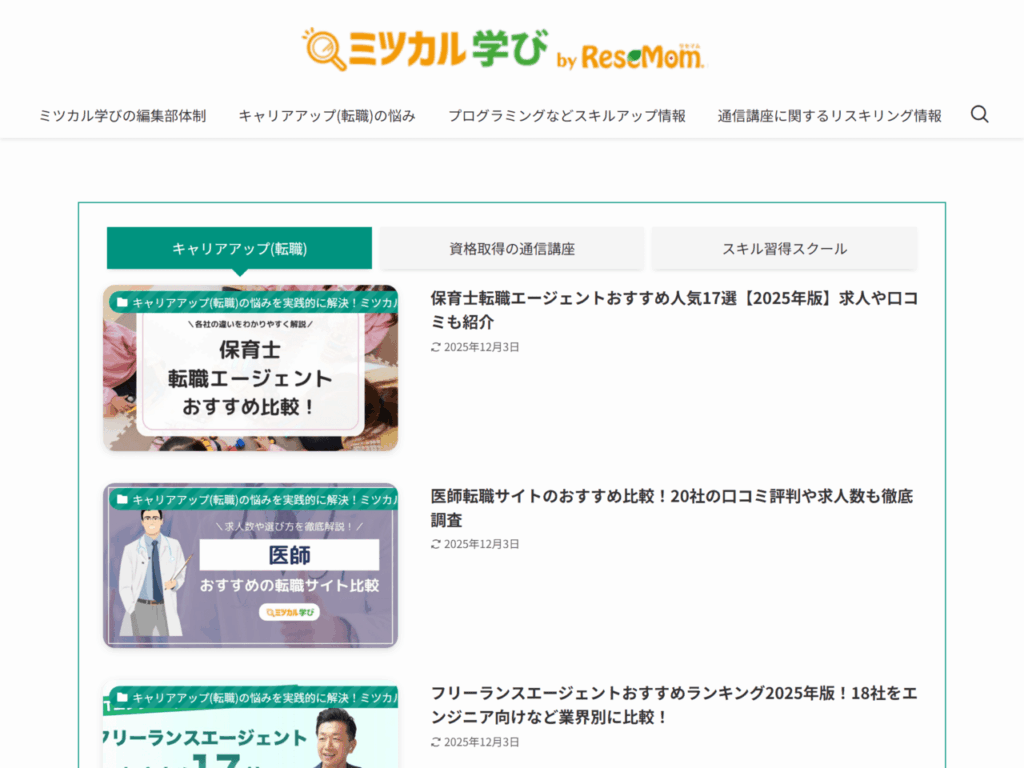
Task: Click update icon beside 医師 article date
Action: (x=436, y=544)
